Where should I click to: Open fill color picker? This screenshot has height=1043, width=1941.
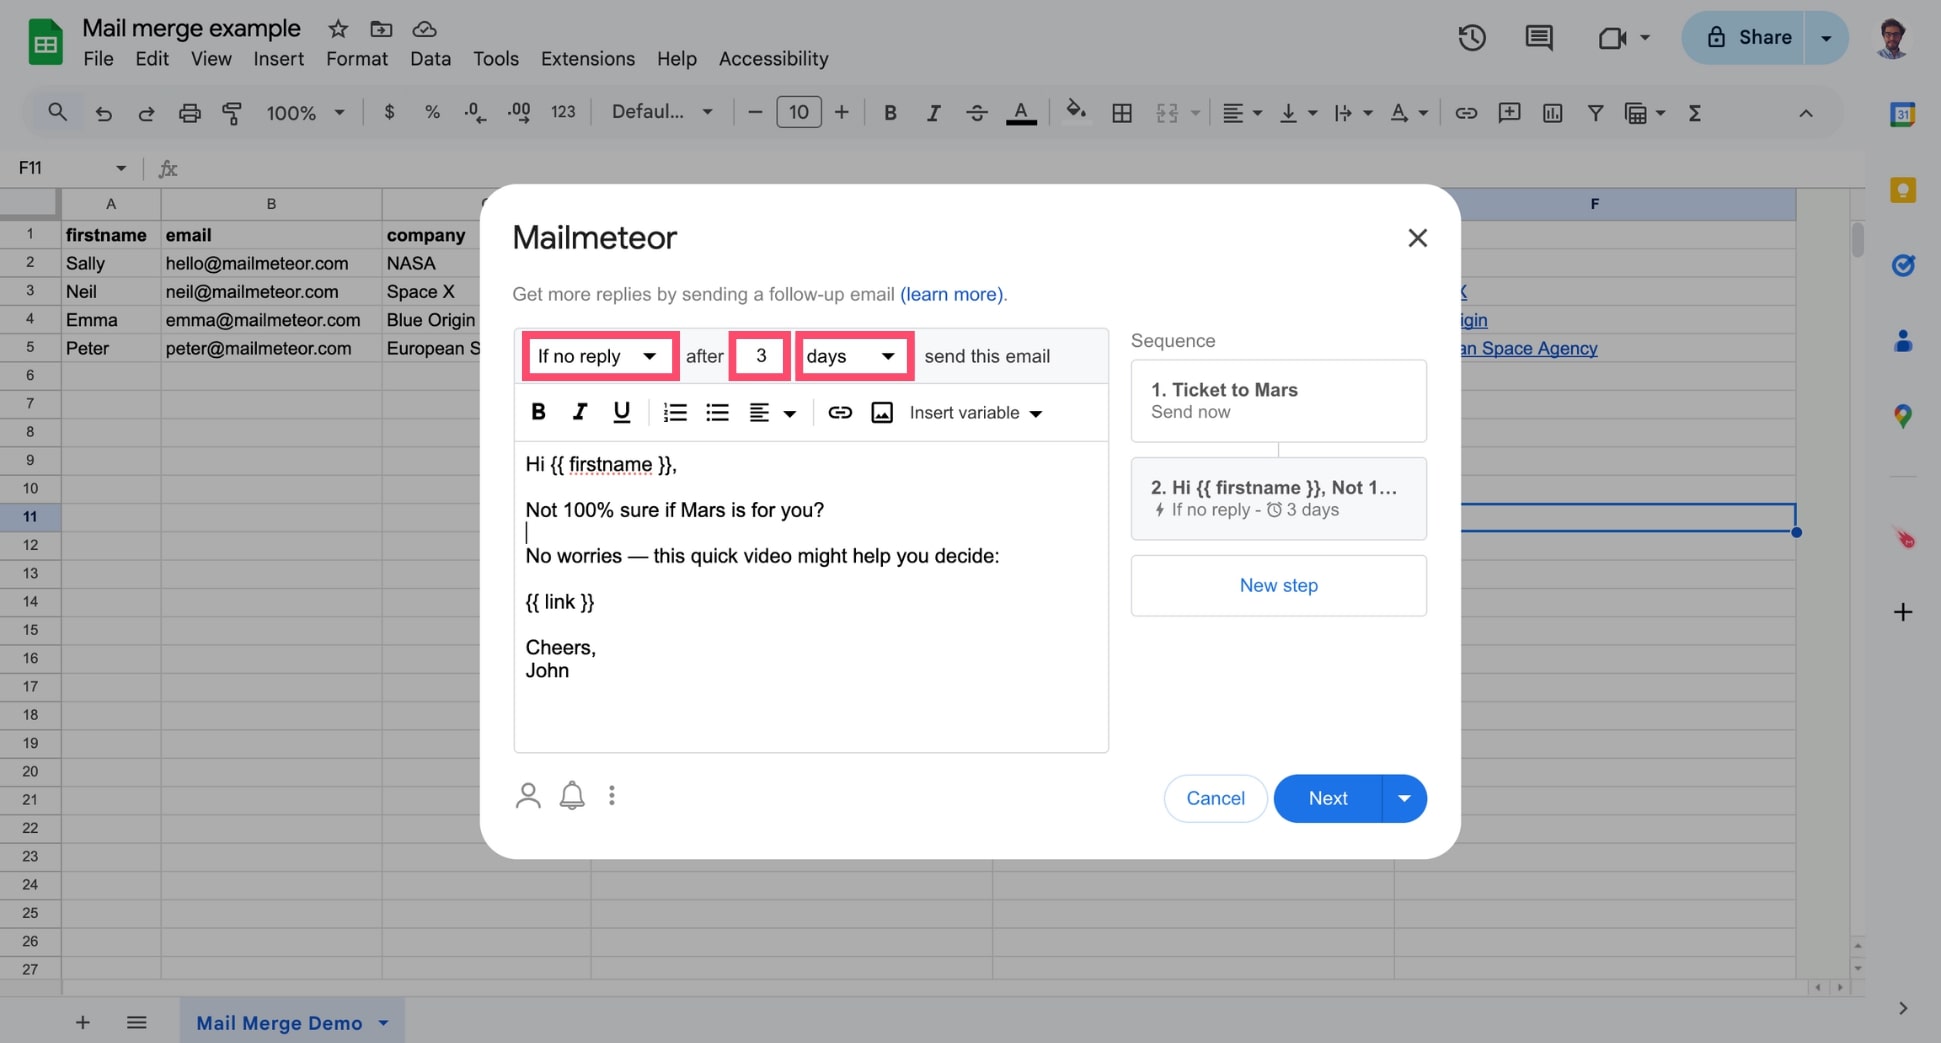tap(1076, 110)
